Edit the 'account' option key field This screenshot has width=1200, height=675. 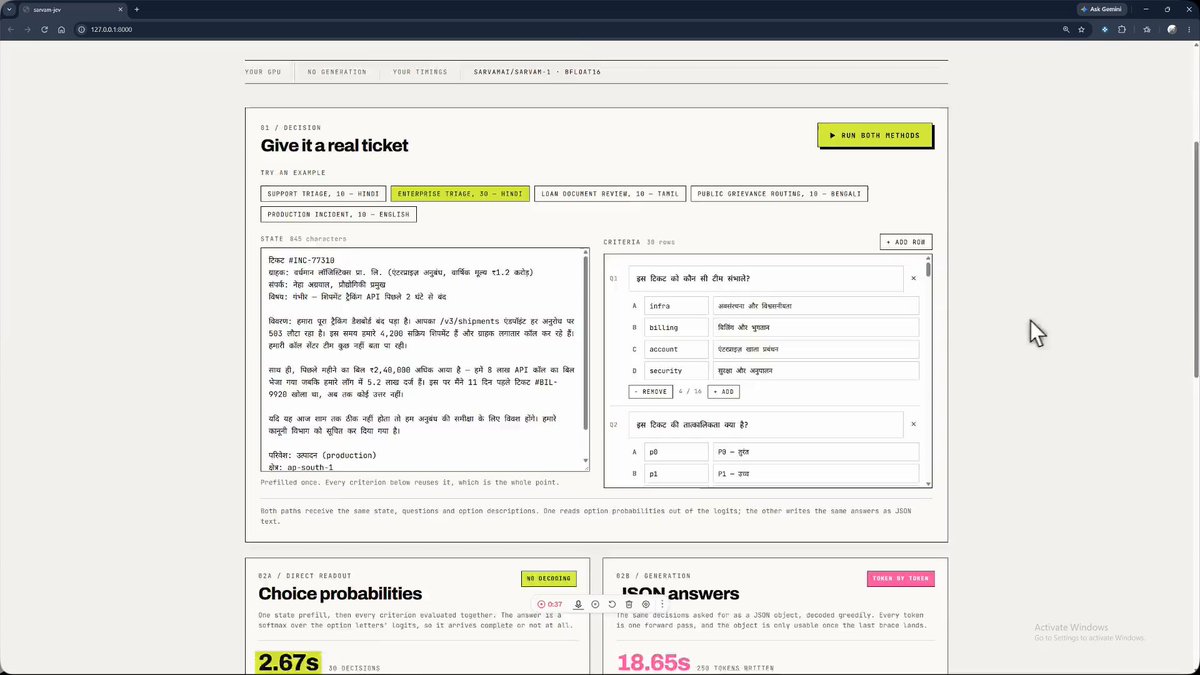click(x=676, y=349)
